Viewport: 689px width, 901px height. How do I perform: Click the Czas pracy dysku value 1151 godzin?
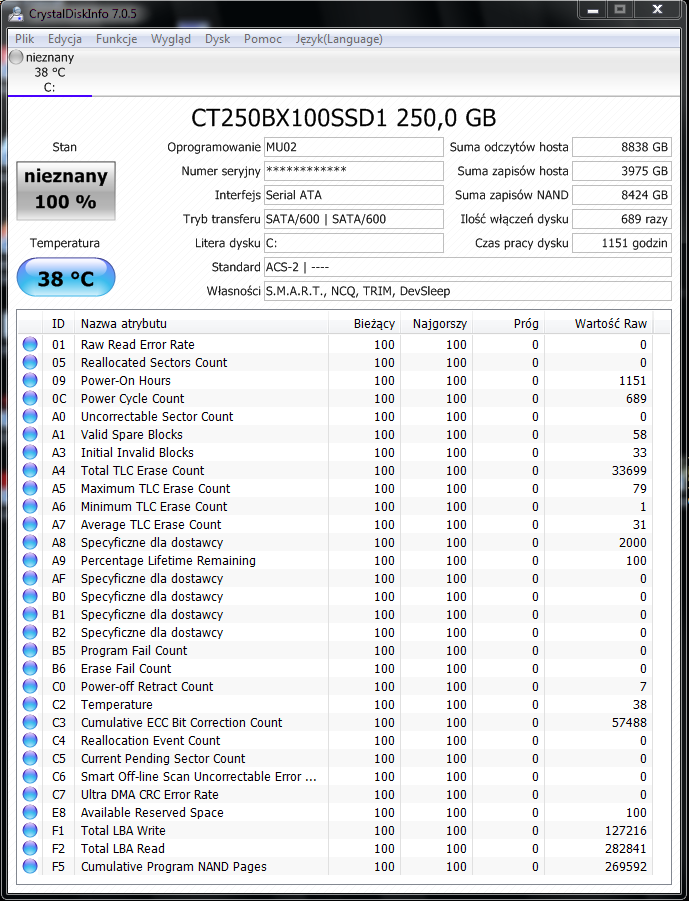click(622, 243)
